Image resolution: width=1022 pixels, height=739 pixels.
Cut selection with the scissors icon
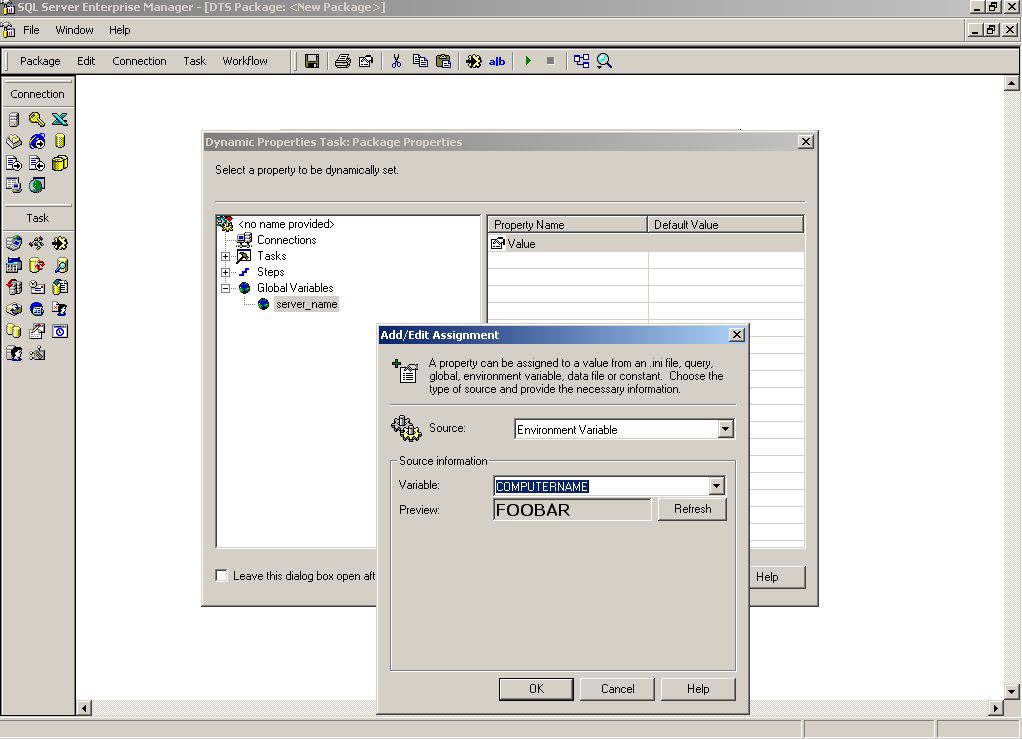coord(396,61)
